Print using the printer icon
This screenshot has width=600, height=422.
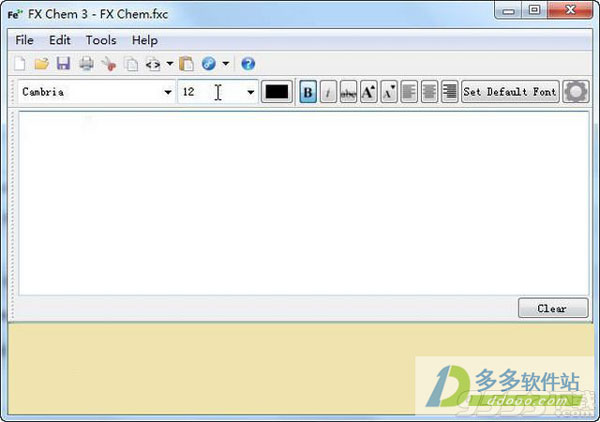[86, 64]
